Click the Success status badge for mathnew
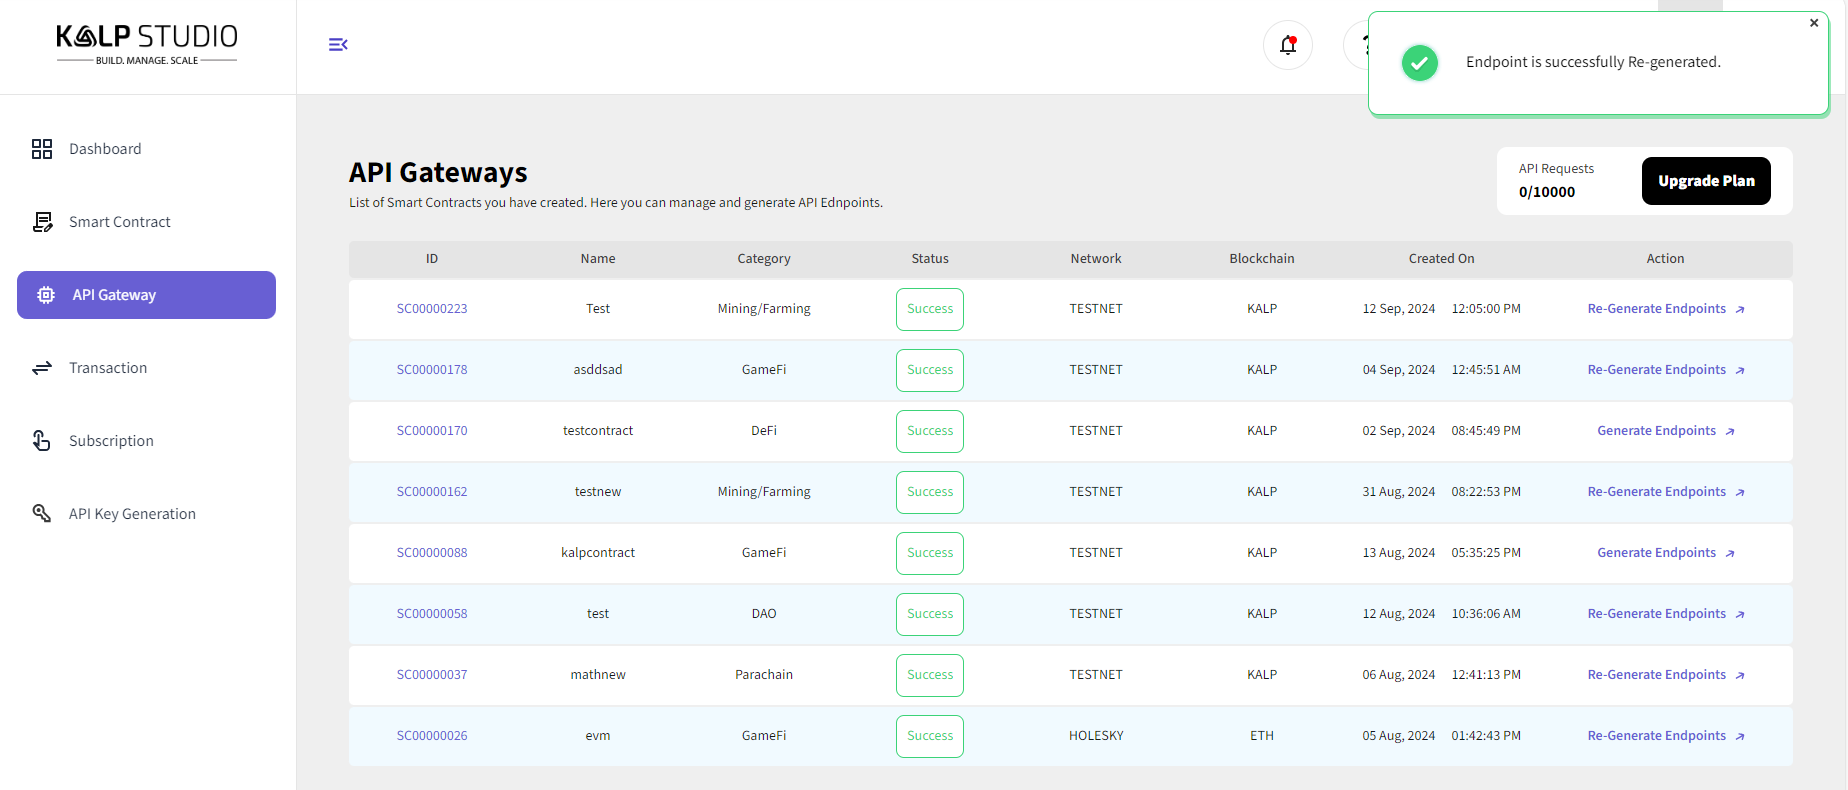 click(x=930, y=675)
